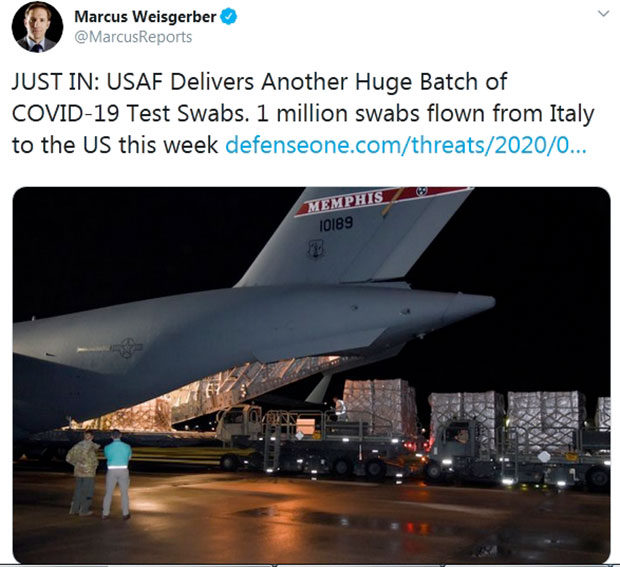The height and width of the screenshot is (567, 620).
Task: Click the Marcus Weisgerber display name
Action: point(145,17)
